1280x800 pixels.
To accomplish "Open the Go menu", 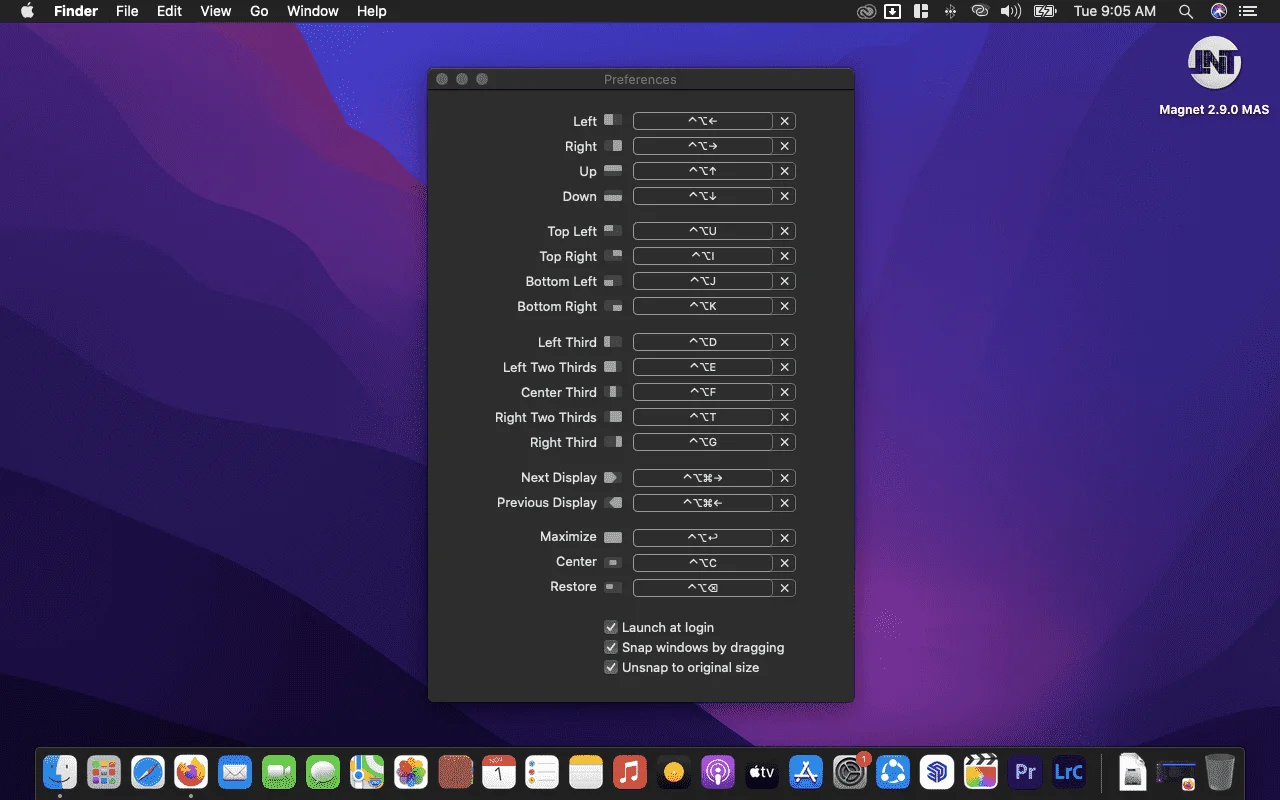I will click(x=259, y=11).
